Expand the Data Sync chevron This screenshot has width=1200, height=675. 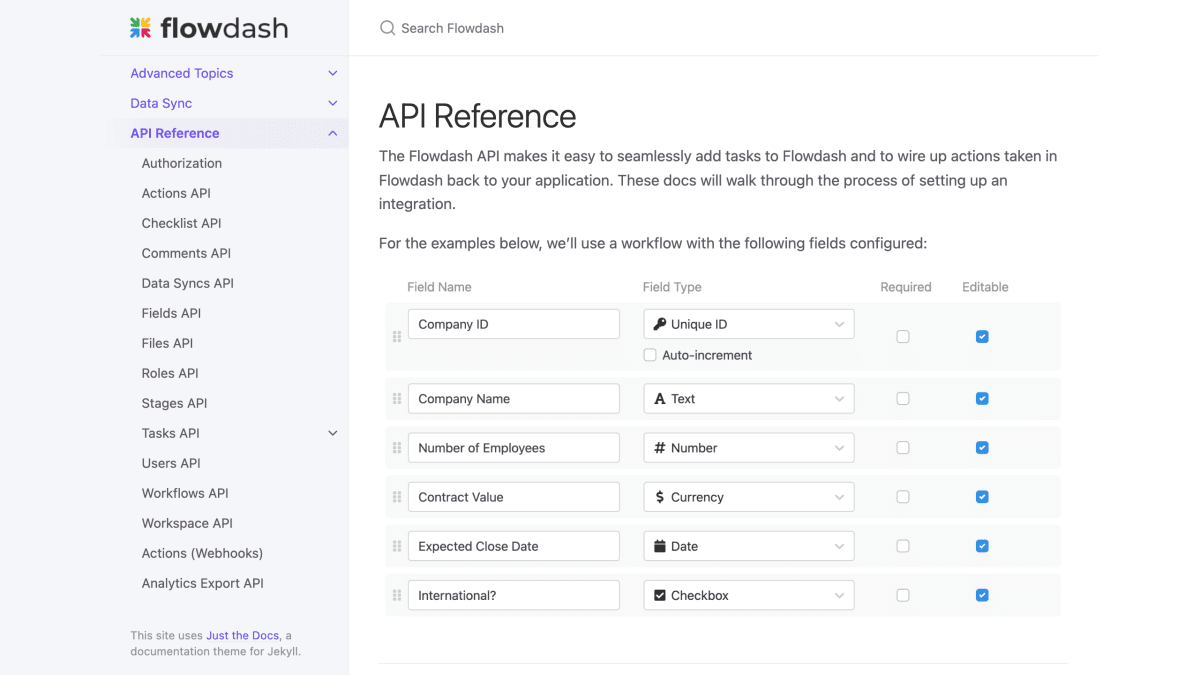(x=333, y=103)
